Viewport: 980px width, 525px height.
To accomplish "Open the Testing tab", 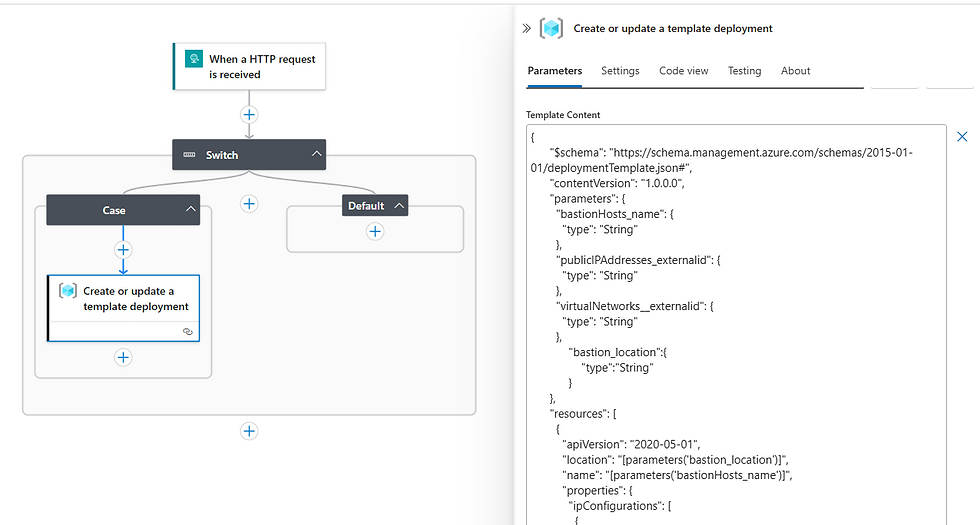I will (744, 71).
